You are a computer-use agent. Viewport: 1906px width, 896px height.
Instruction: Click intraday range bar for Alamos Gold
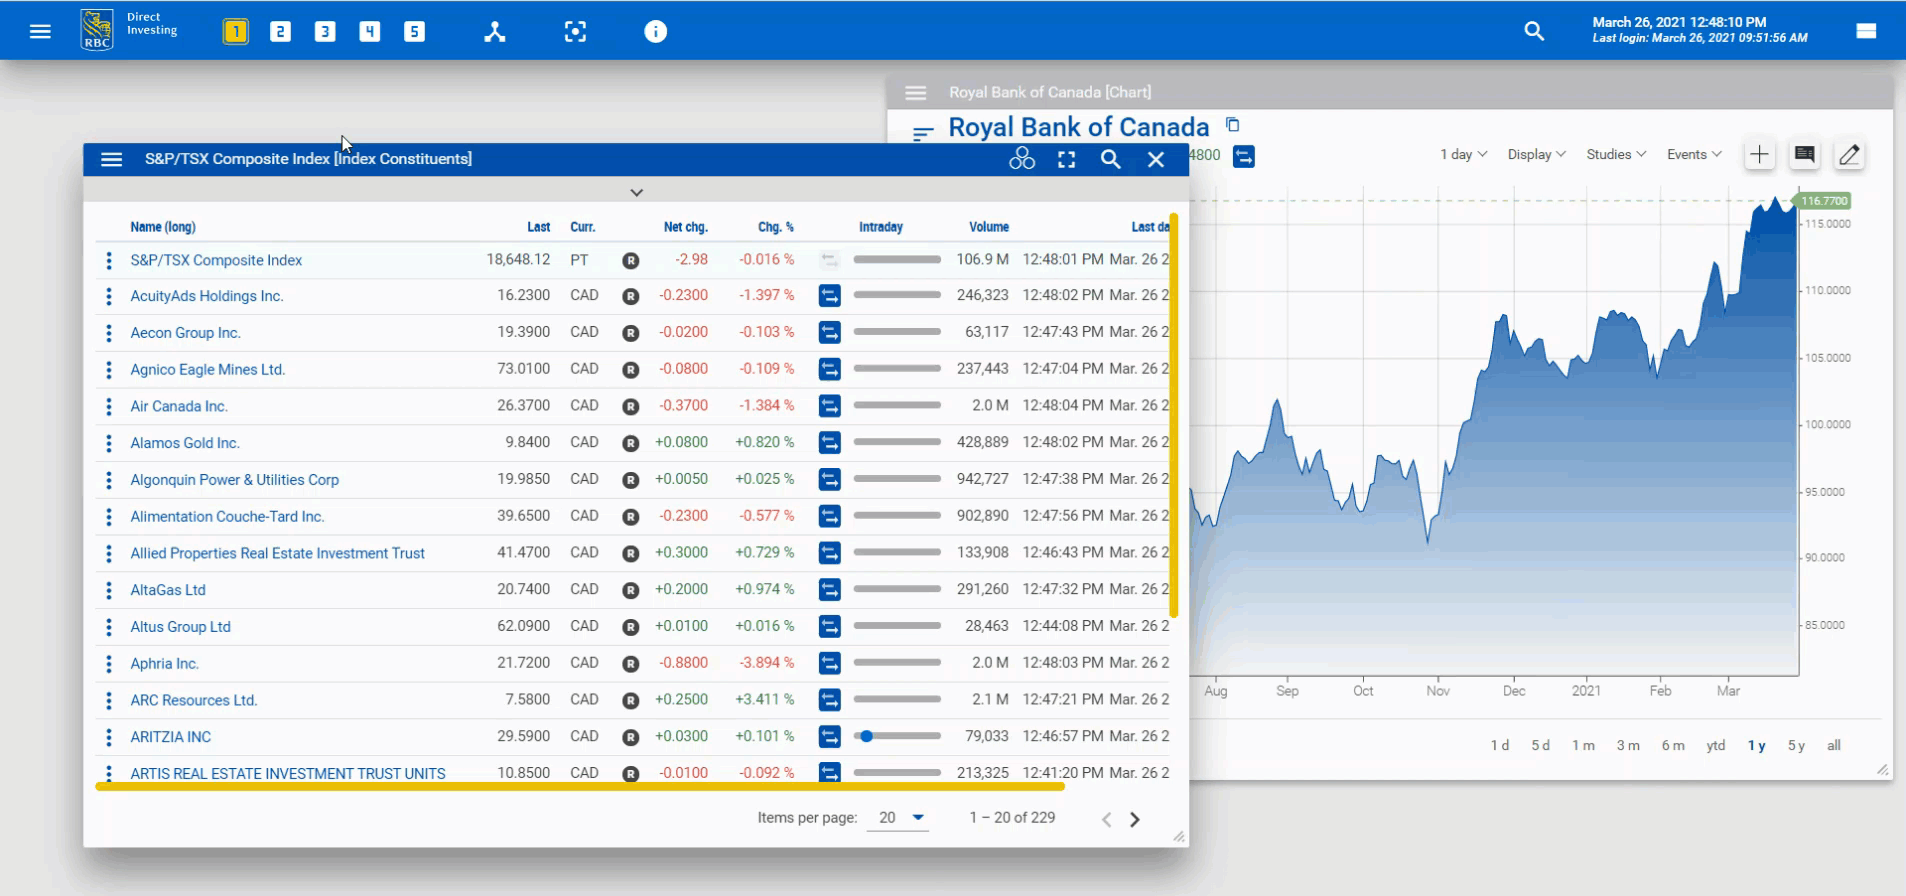(897, 442)
